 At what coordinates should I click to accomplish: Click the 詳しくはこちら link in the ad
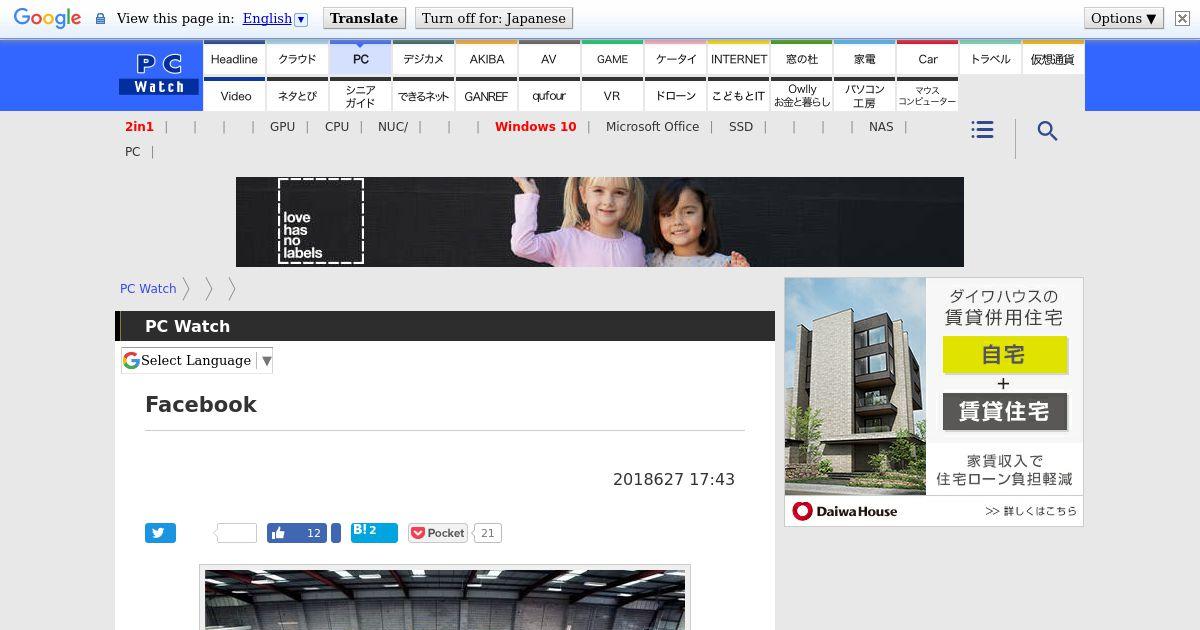tap(1031, 511)
